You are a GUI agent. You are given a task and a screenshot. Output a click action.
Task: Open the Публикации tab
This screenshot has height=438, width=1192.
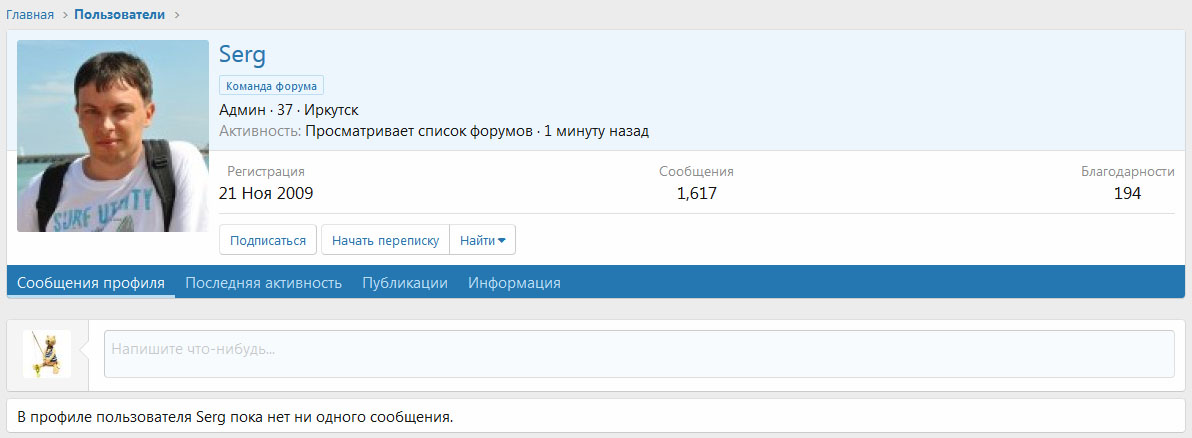tap(405, 283)
